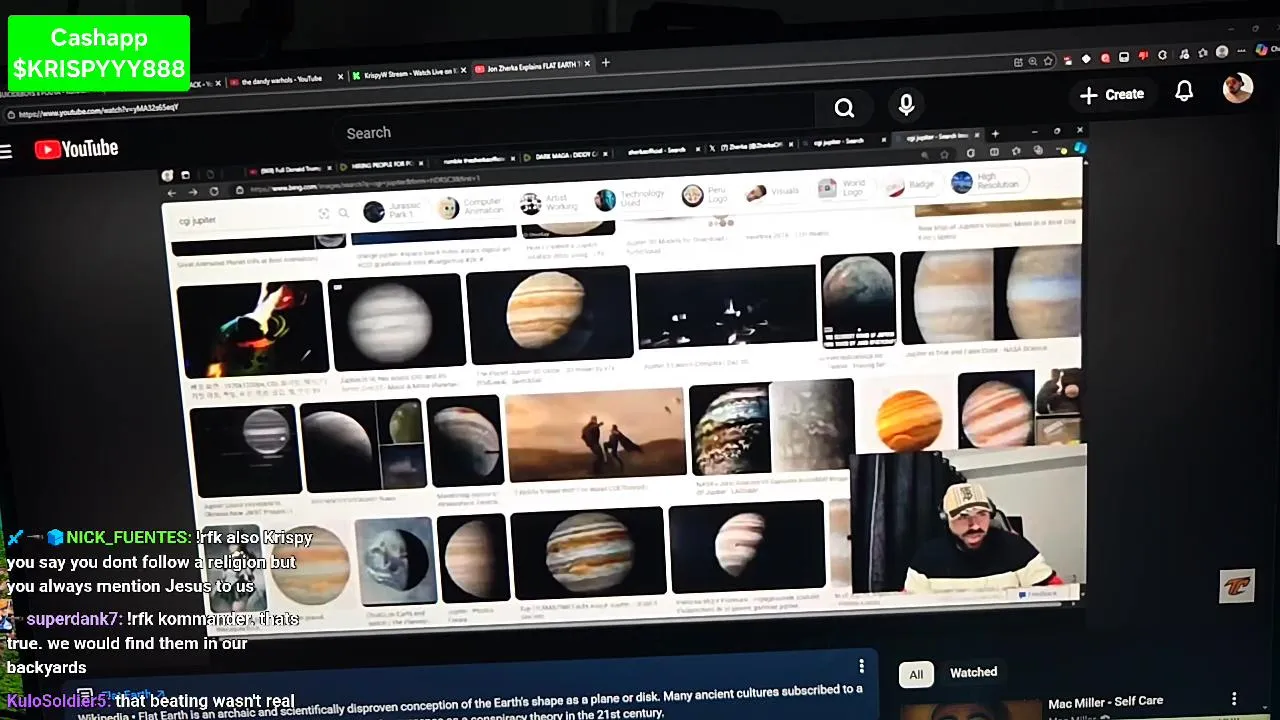The width and height of the screenshot is (1280, 720).
Task: Open the Copilot icon in the browser toolbar
Action: pyautogui.click(x=1262, y=50)
